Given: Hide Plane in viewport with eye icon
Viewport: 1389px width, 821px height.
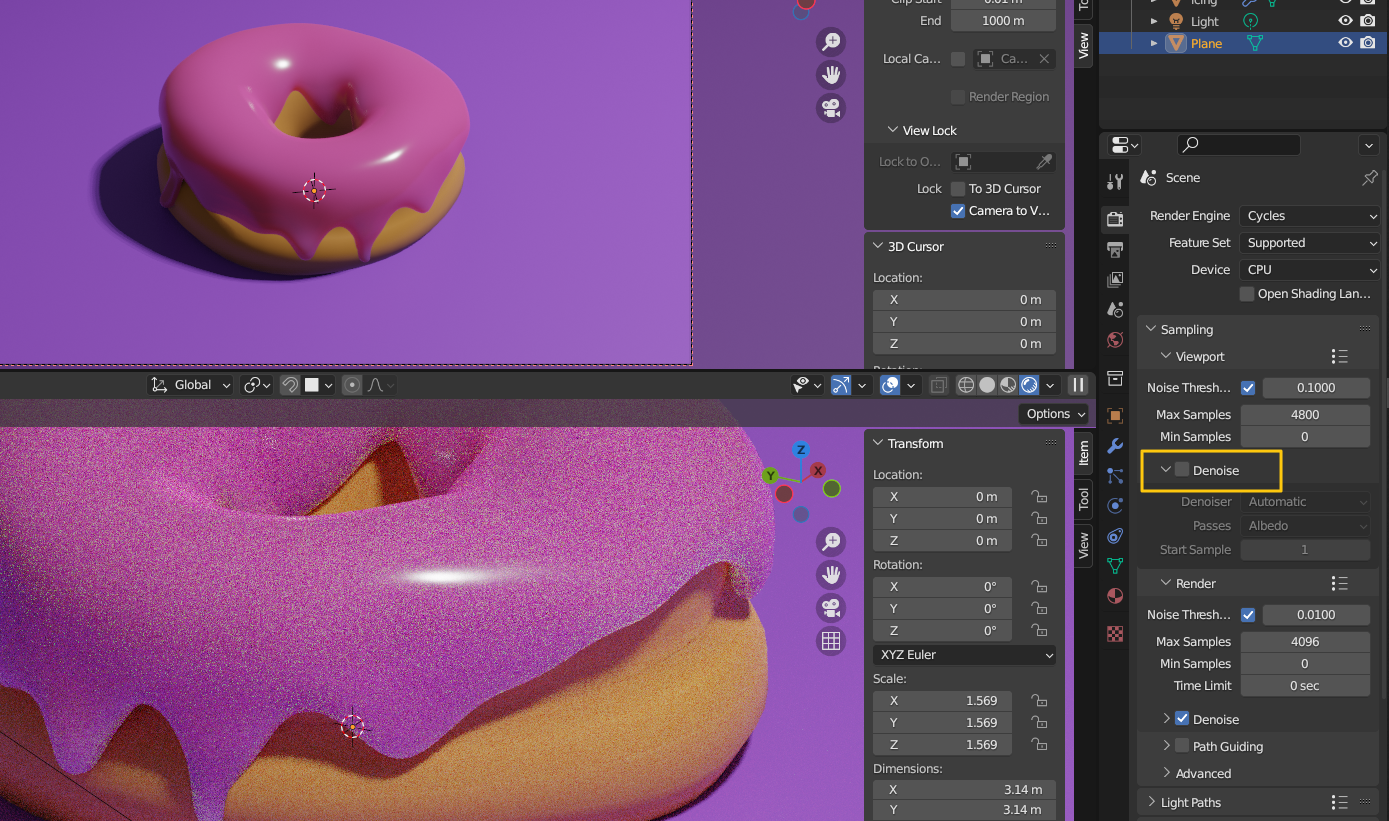Looking at the screenshot, I should pyautogui.click(x=1345, y=43).
